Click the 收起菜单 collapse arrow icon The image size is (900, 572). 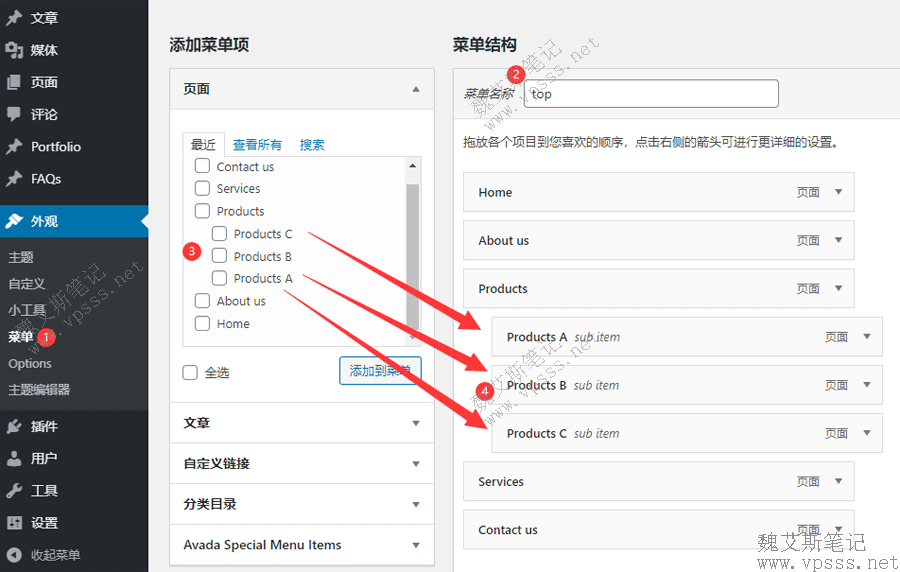pyautogui.click(x=14, y=555)
